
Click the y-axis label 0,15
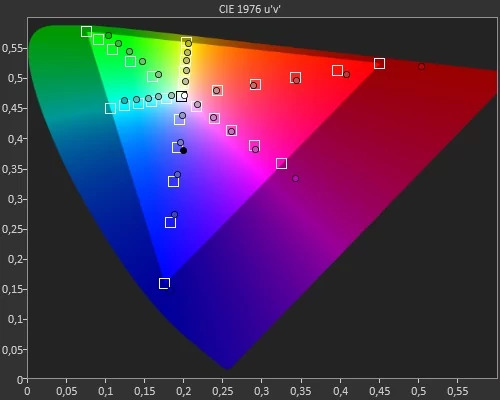12,289
